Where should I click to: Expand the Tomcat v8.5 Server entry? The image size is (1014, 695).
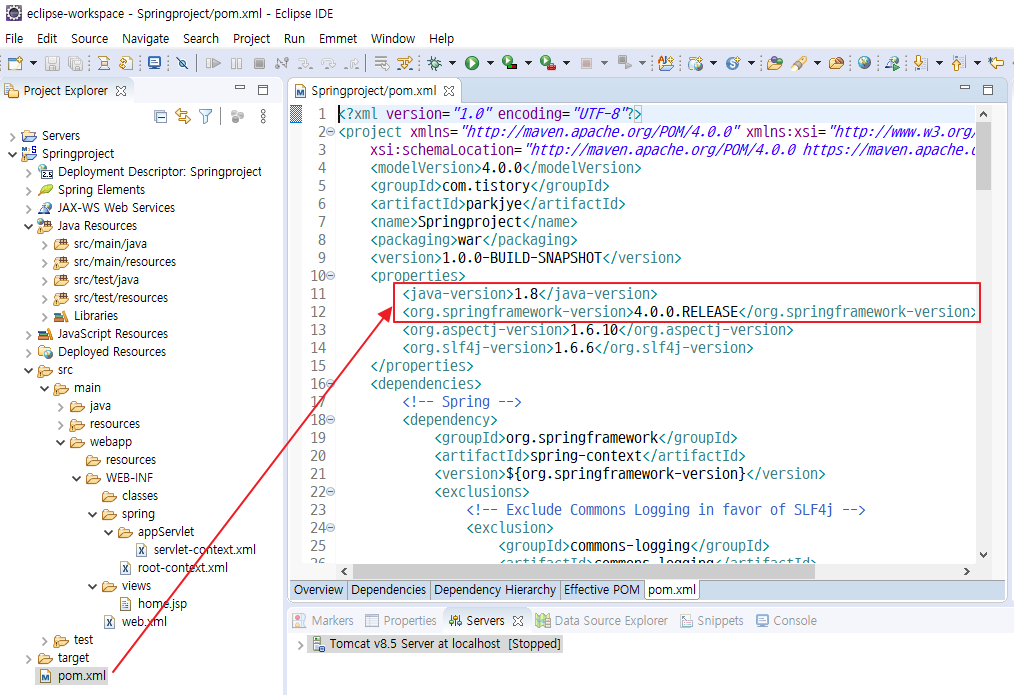(300, 645)
